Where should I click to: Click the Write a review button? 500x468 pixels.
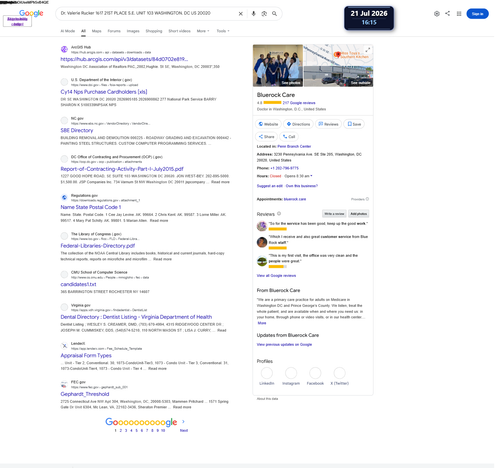(x=334, y=214)
